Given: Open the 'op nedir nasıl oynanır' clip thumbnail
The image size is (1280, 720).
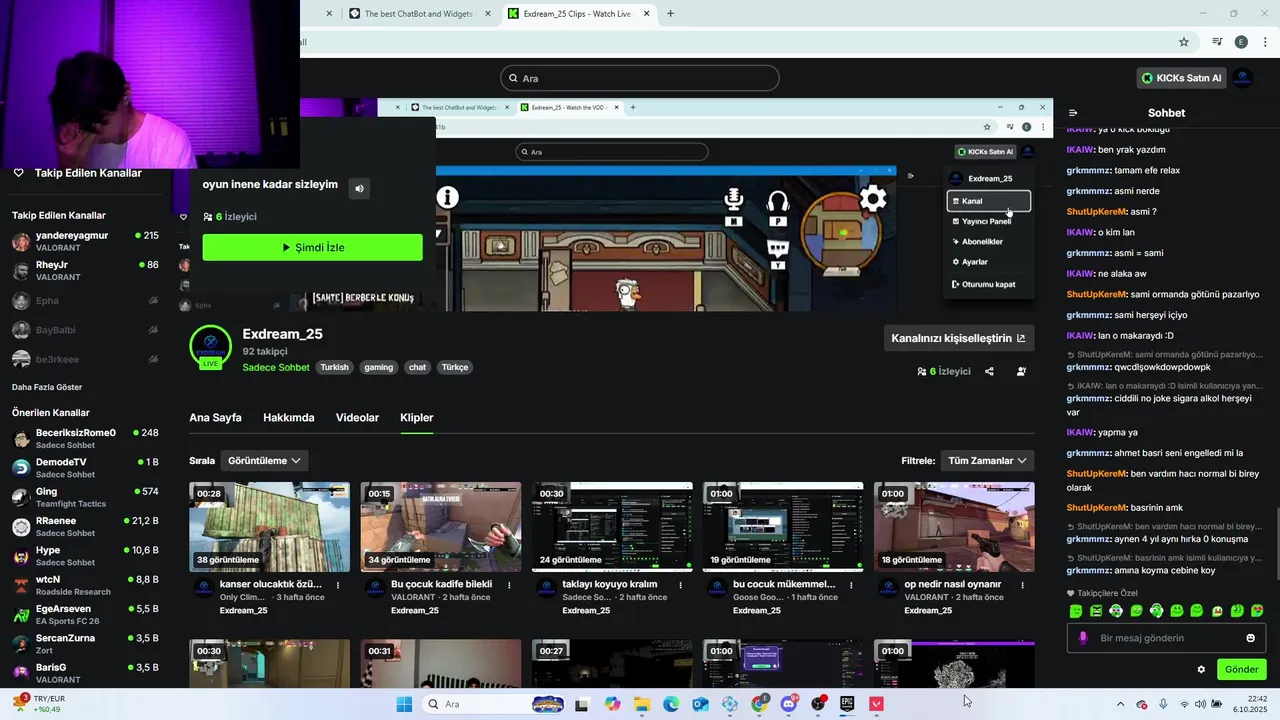Looking at the screenshot, I should 954,527.
